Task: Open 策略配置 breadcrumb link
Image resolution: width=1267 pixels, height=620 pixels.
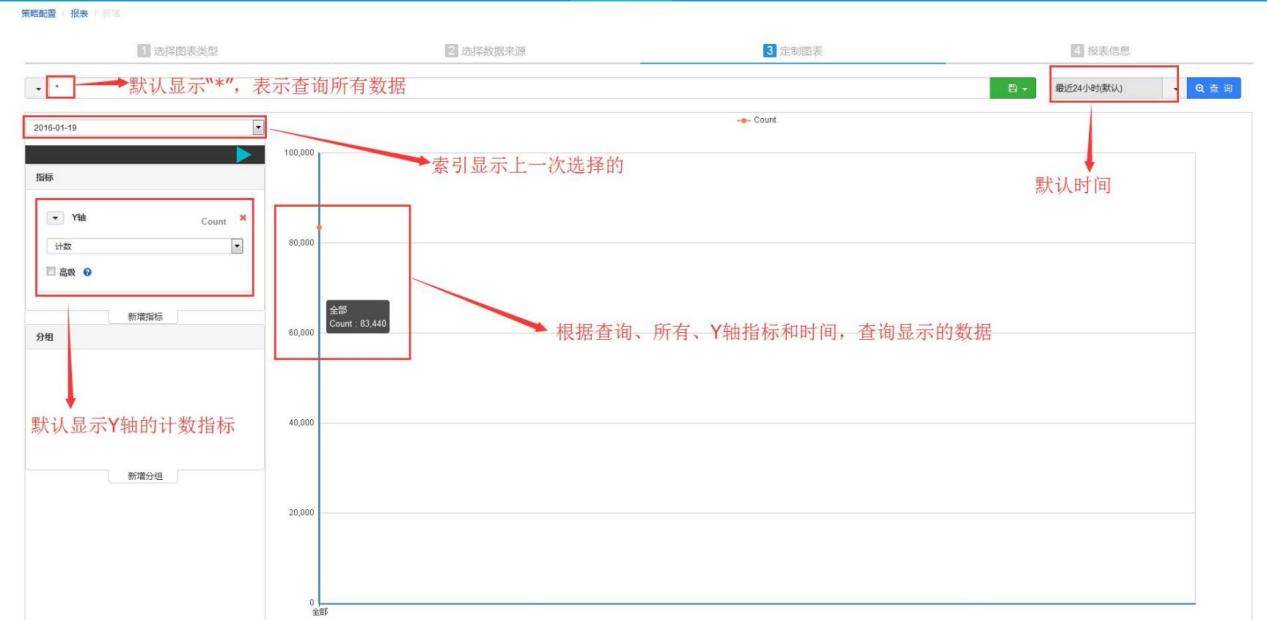Action: (39, 11)
